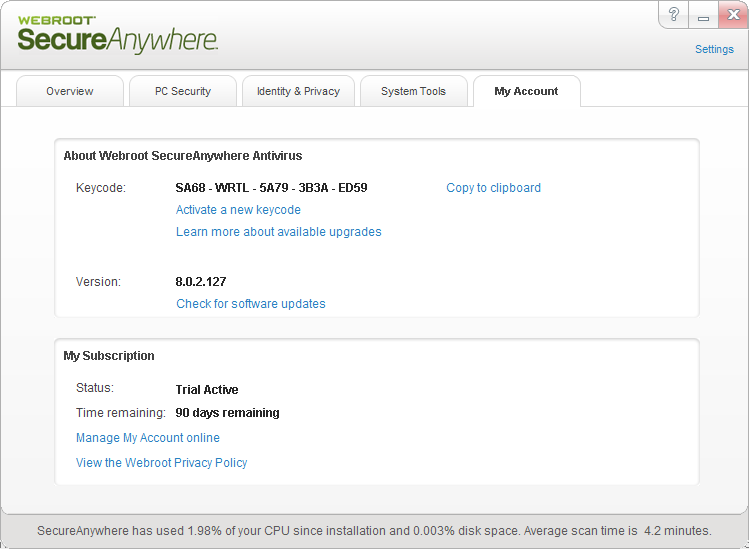Click the Webroot SecureAnywhere logo
Viewport: 749px width, 549px height.
118,34
